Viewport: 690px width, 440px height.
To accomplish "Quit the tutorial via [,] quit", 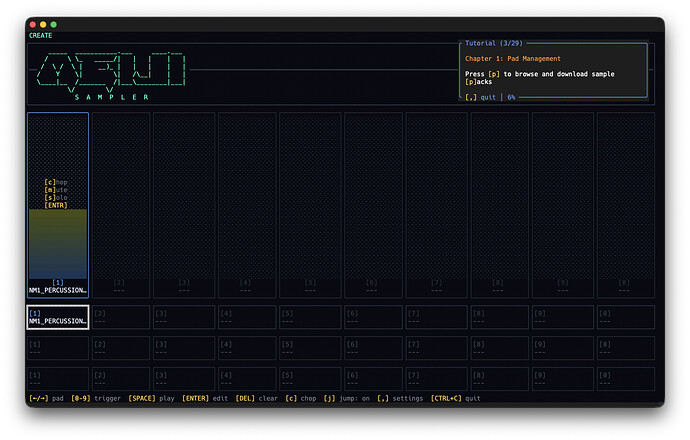I will [481, 97].
